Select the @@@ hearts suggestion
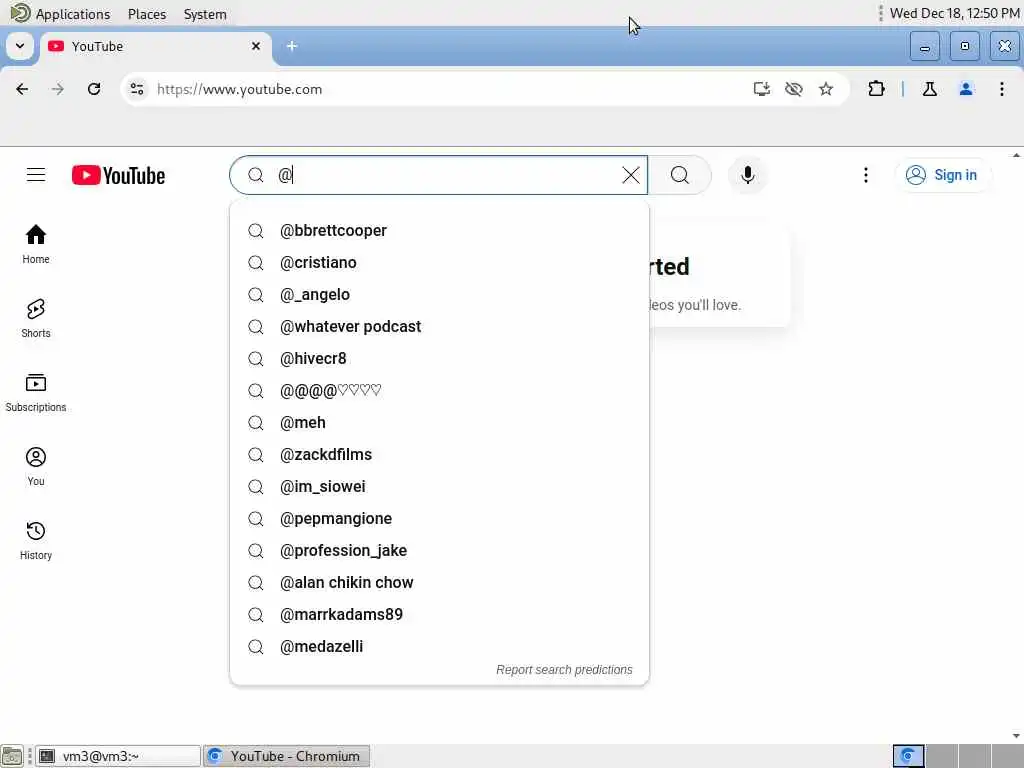The width and height of the screenshot is (1024, 768). click(440, 391)
